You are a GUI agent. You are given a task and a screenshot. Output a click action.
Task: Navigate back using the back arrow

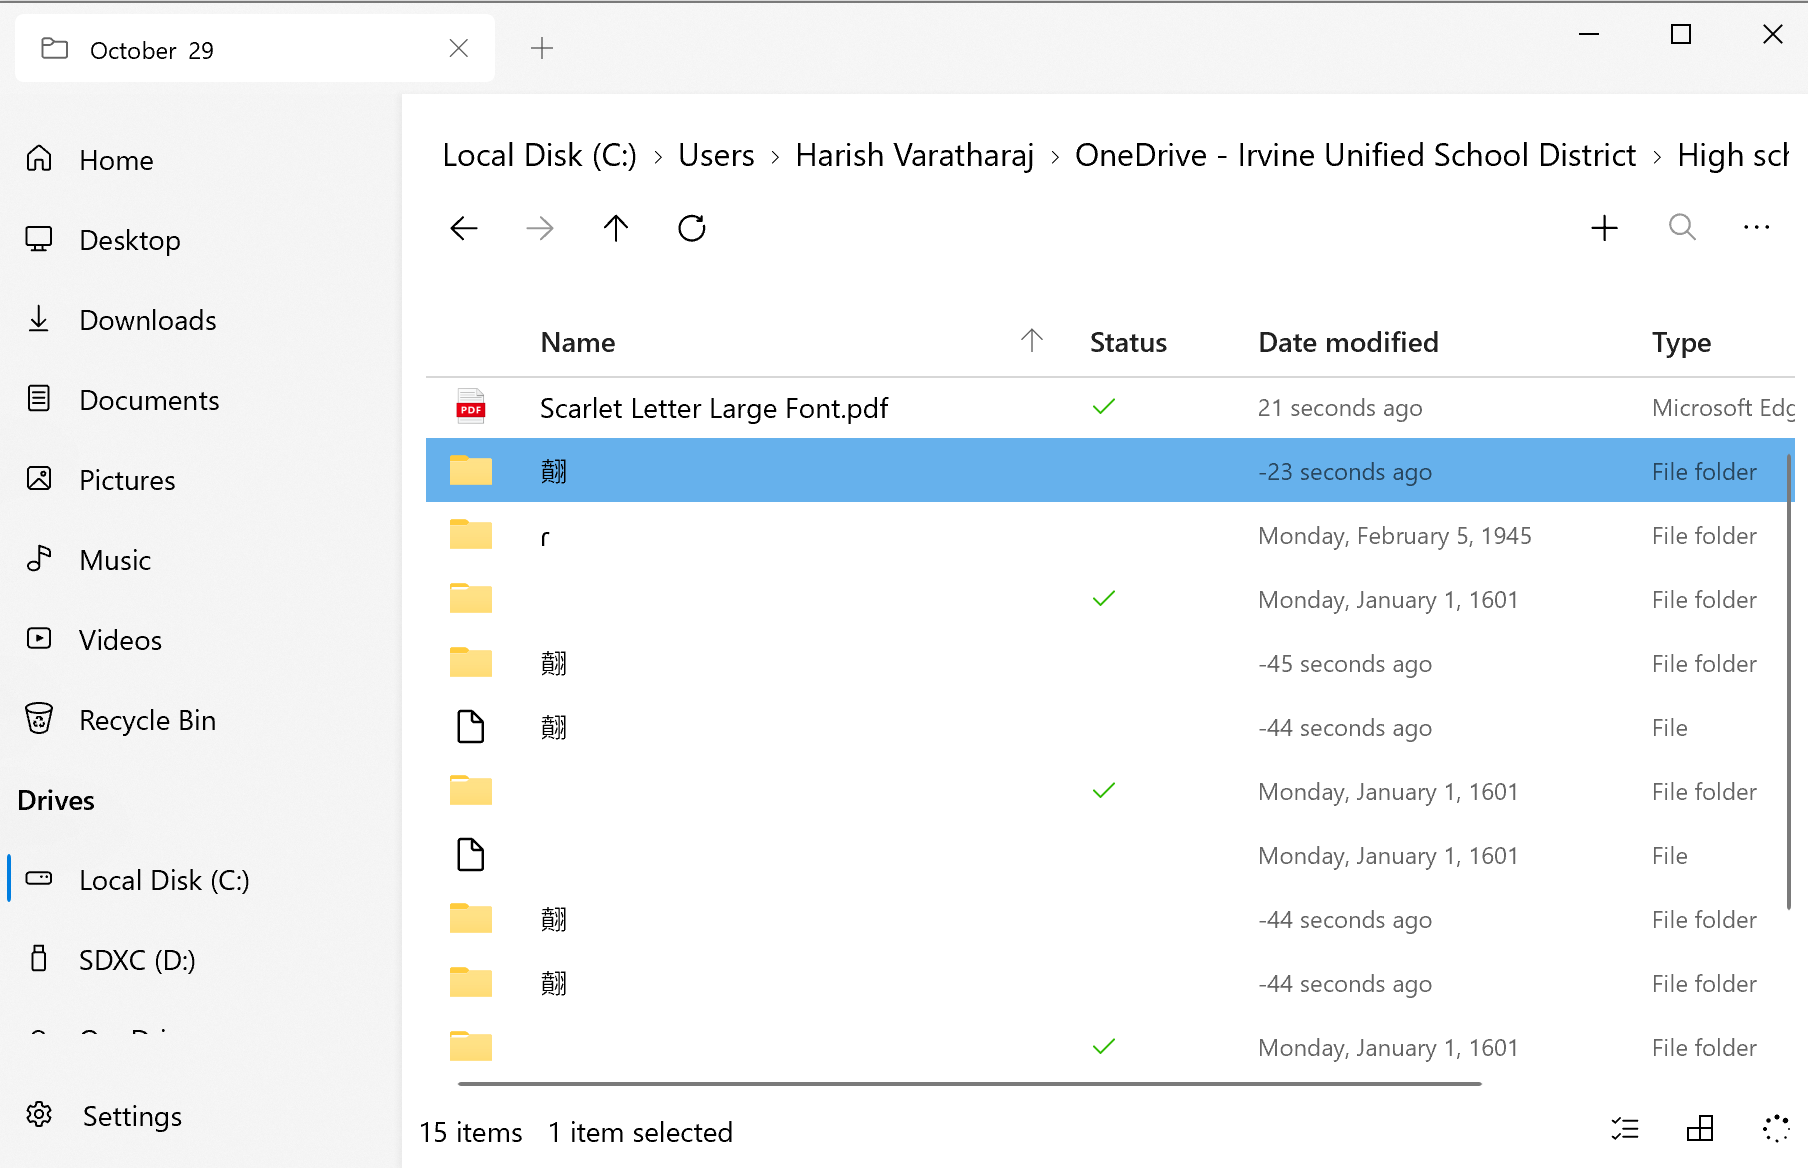click(x=463, y=228)
